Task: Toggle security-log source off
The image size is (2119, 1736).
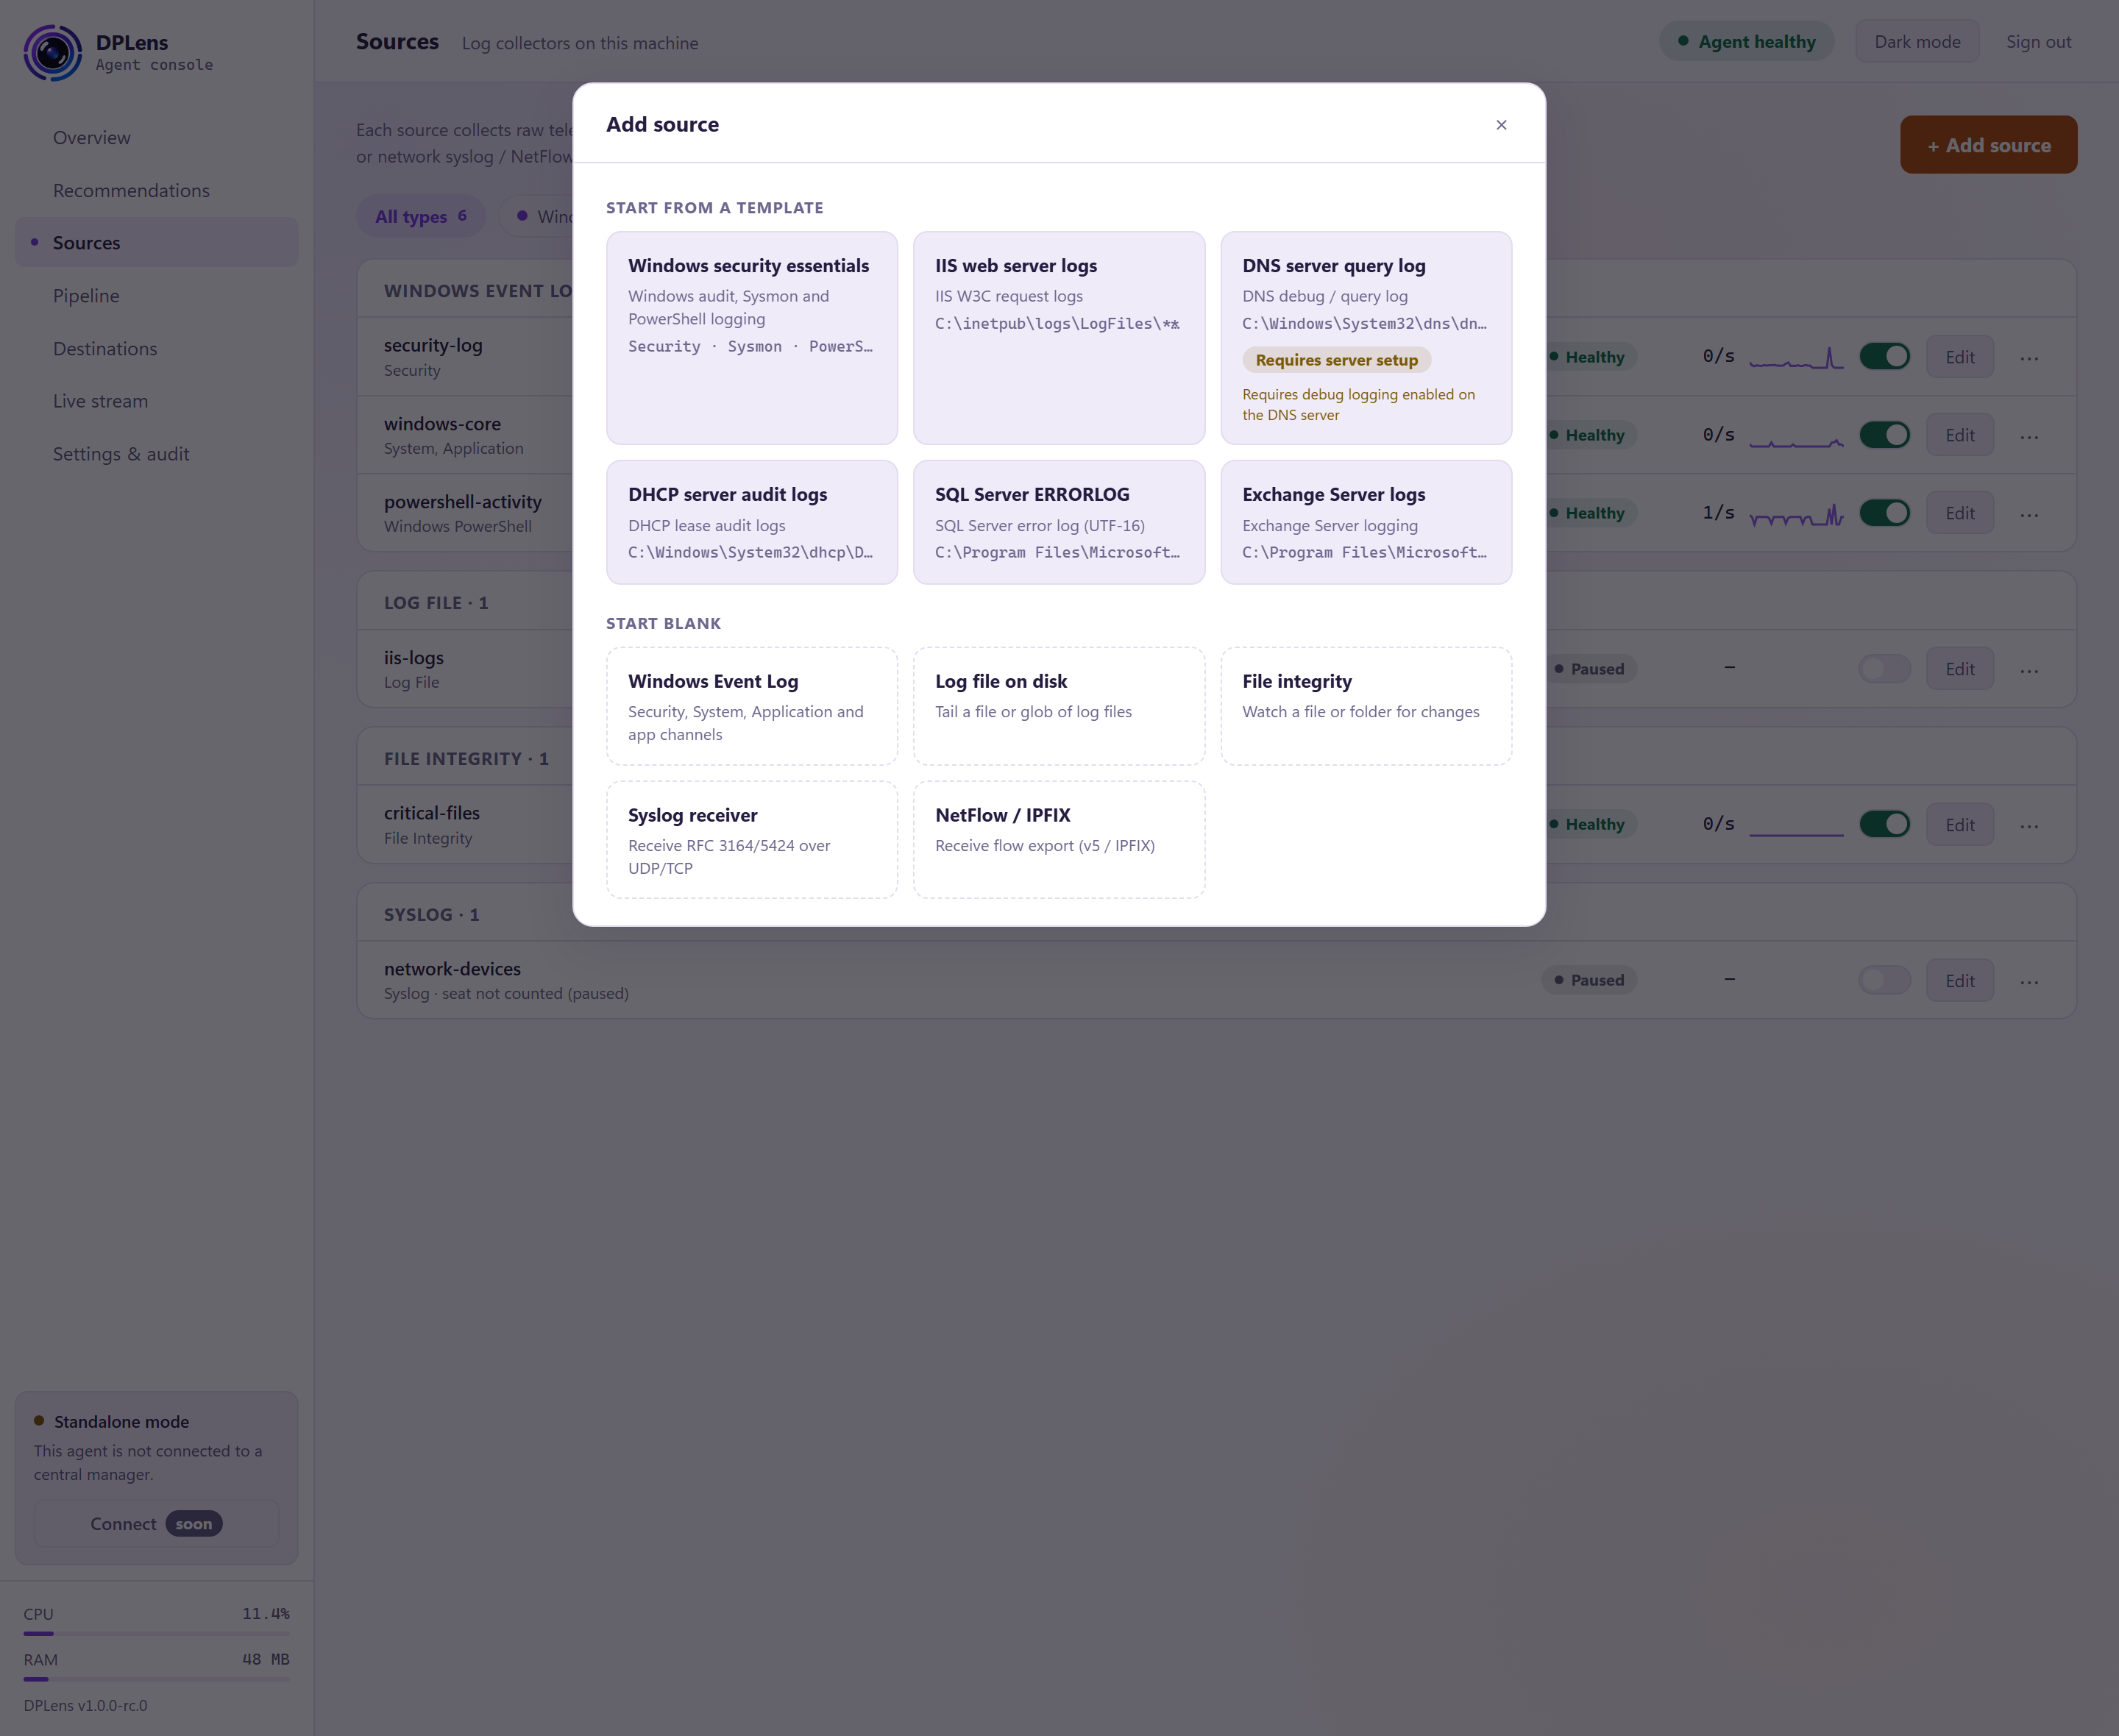Action: pyautogui.click(x=1884, y=356)
